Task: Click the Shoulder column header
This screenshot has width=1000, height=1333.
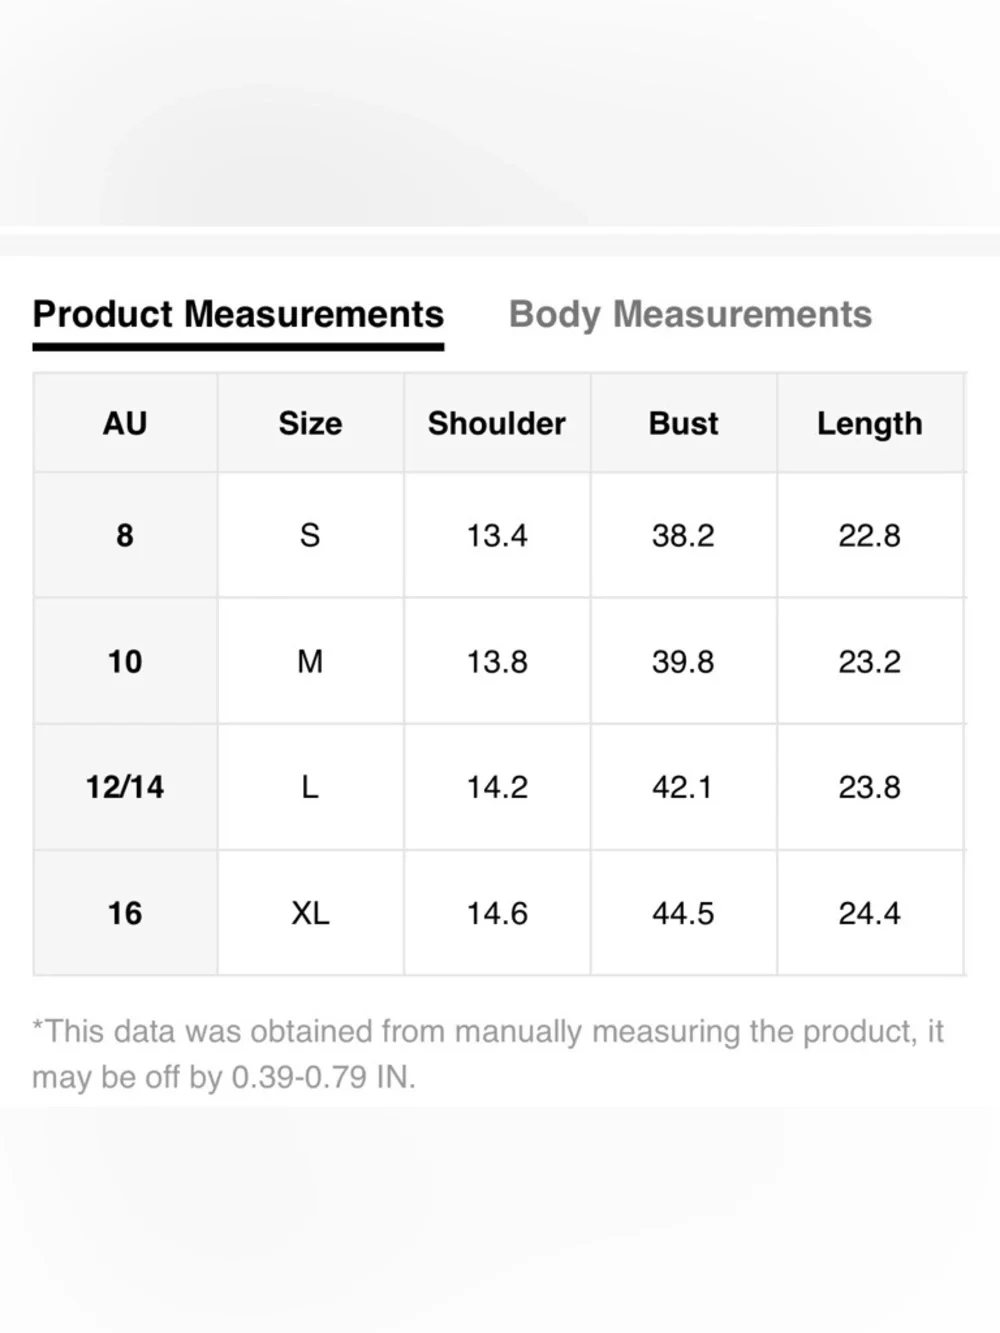Action: (497, 423)
